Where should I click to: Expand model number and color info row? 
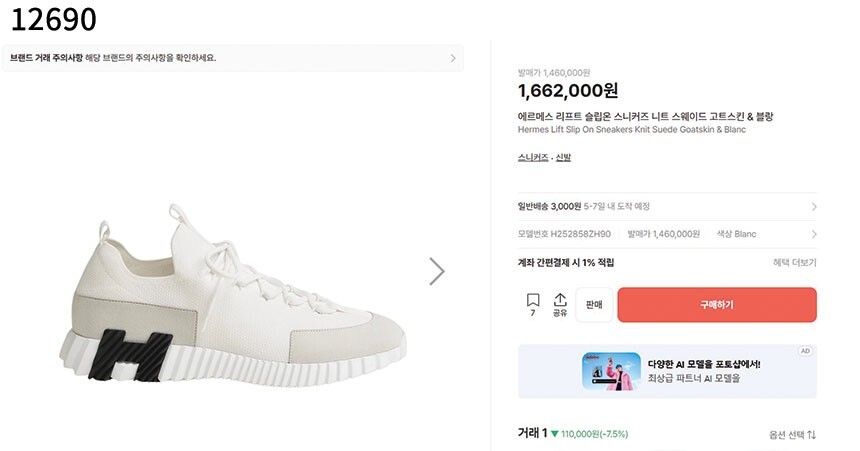[x=813, y=234]
